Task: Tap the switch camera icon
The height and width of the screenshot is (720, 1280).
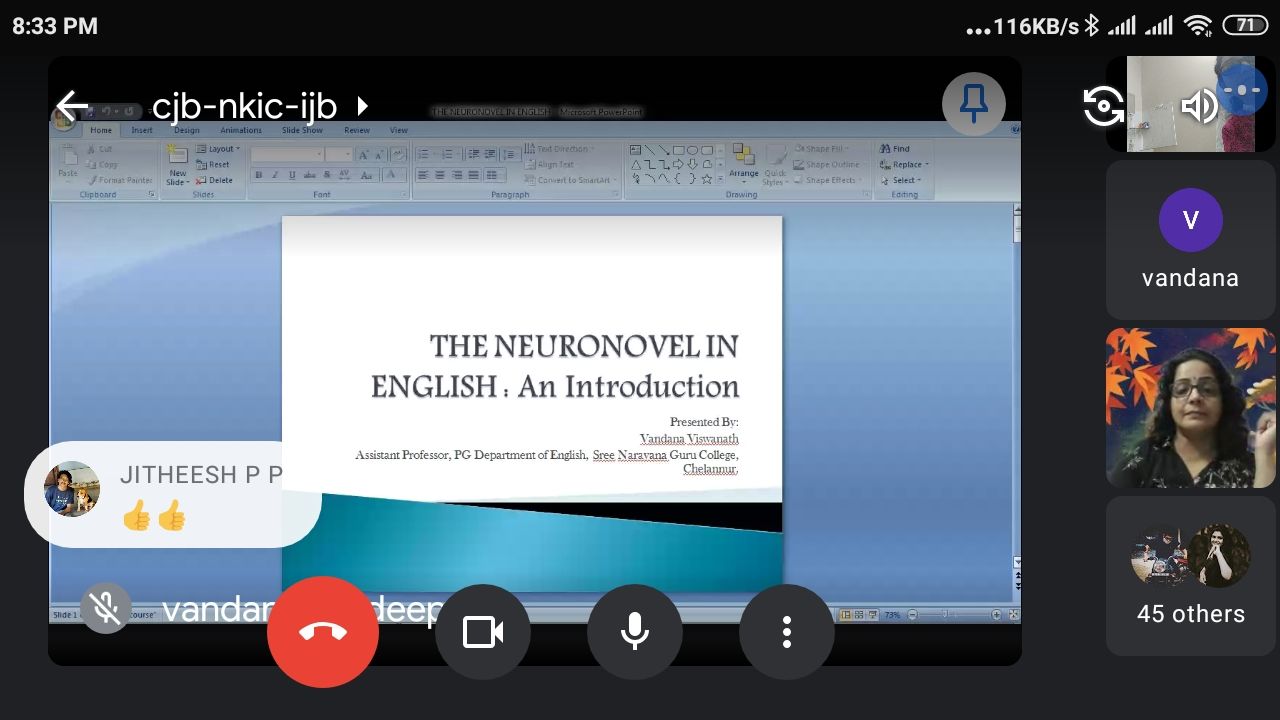Action: coord(1103,105)
